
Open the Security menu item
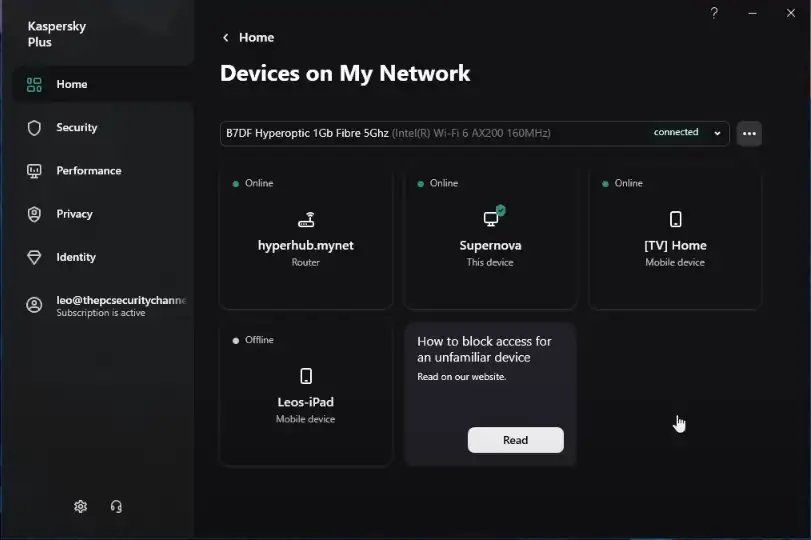[x=77, y=128]
